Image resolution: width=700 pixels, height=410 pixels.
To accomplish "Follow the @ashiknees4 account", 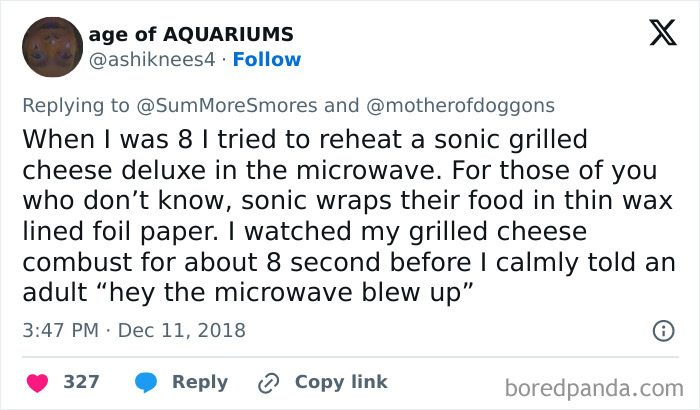I will pyautogui.click(x=267, y=59).
